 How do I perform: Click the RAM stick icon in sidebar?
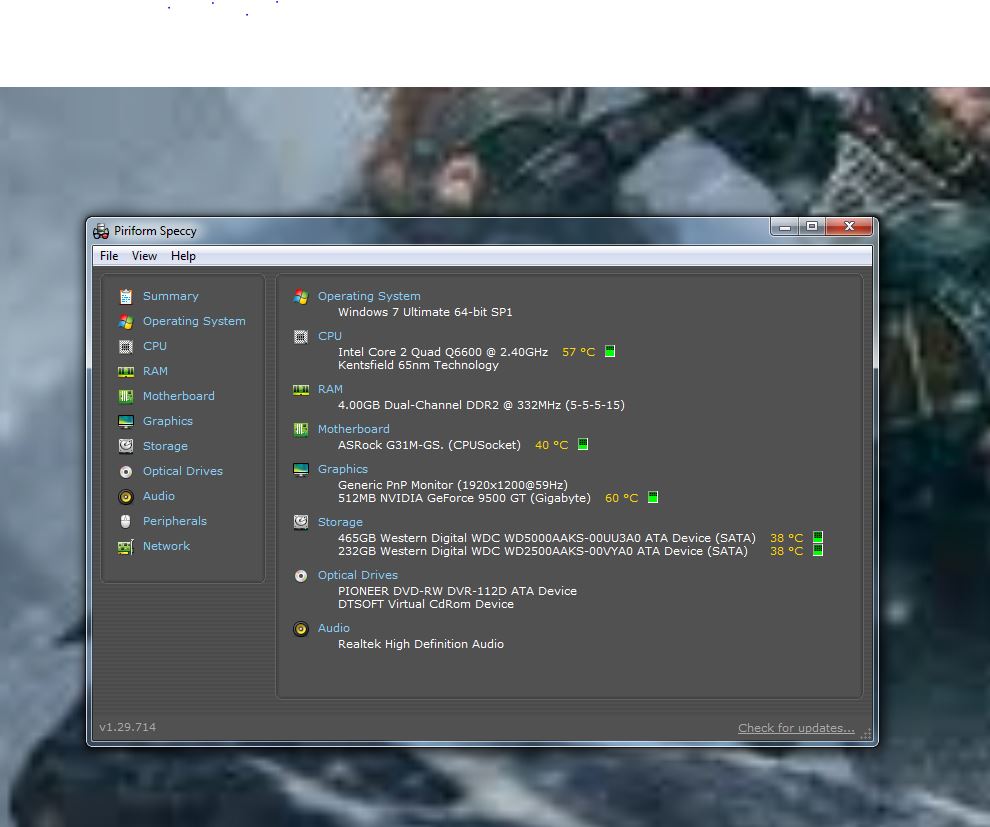[126, 371]
